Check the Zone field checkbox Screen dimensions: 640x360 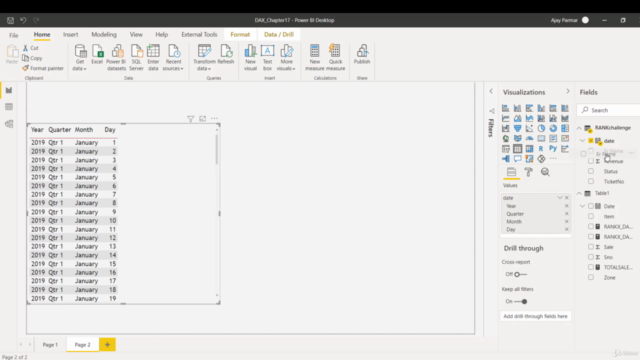591,277
